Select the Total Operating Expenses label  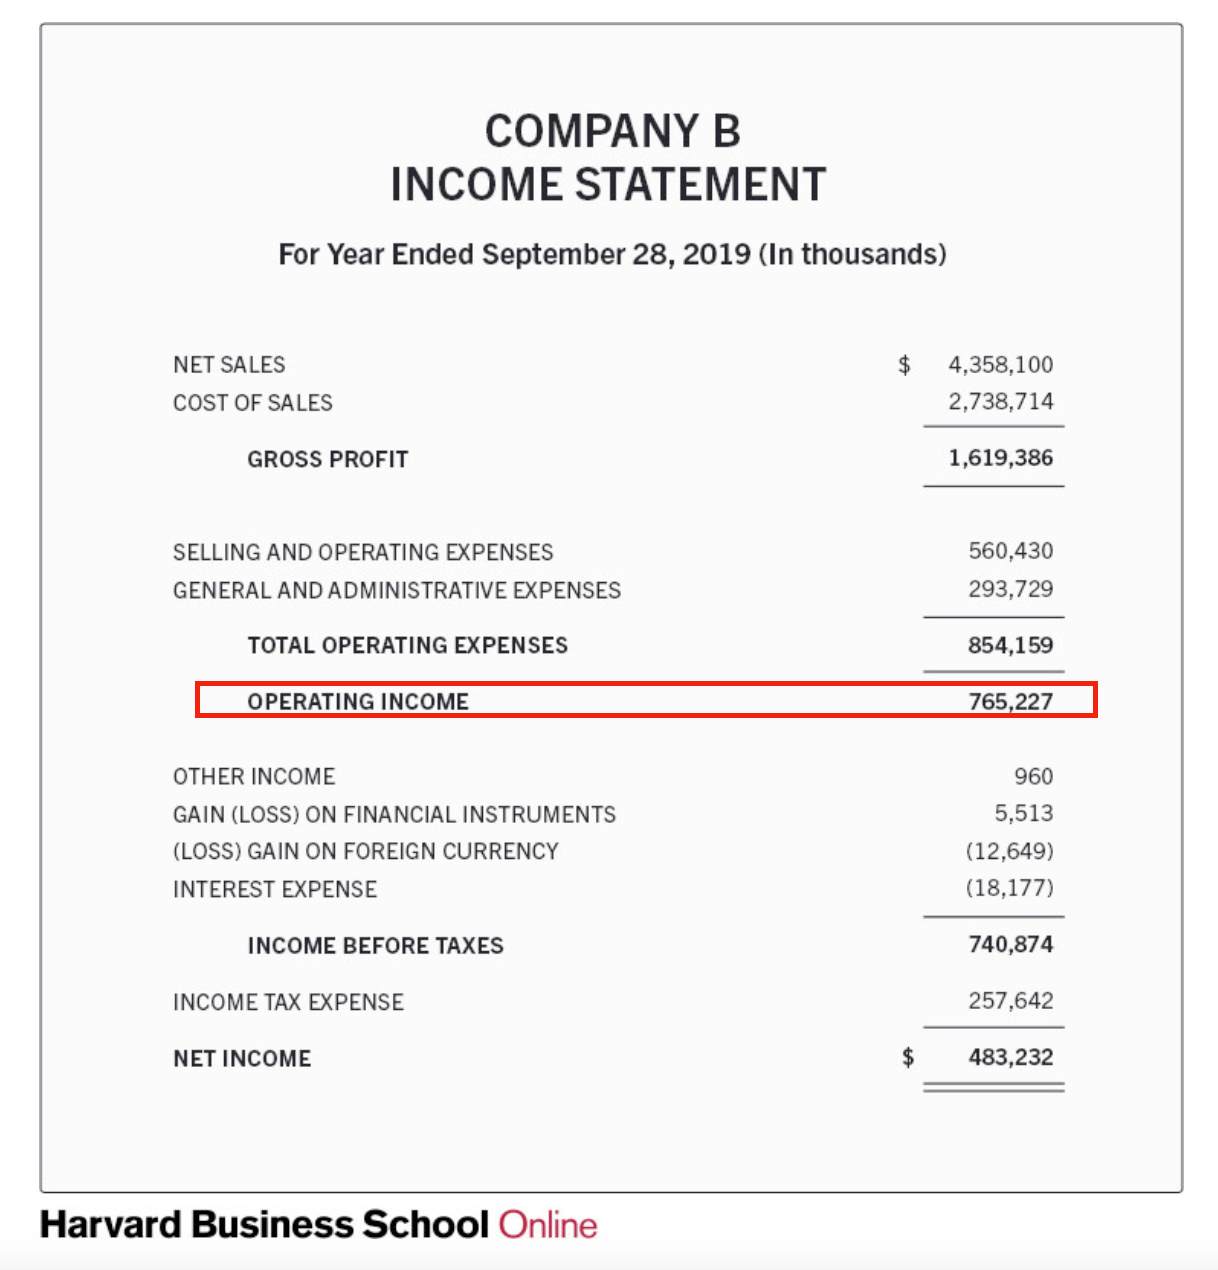[408, 645]
